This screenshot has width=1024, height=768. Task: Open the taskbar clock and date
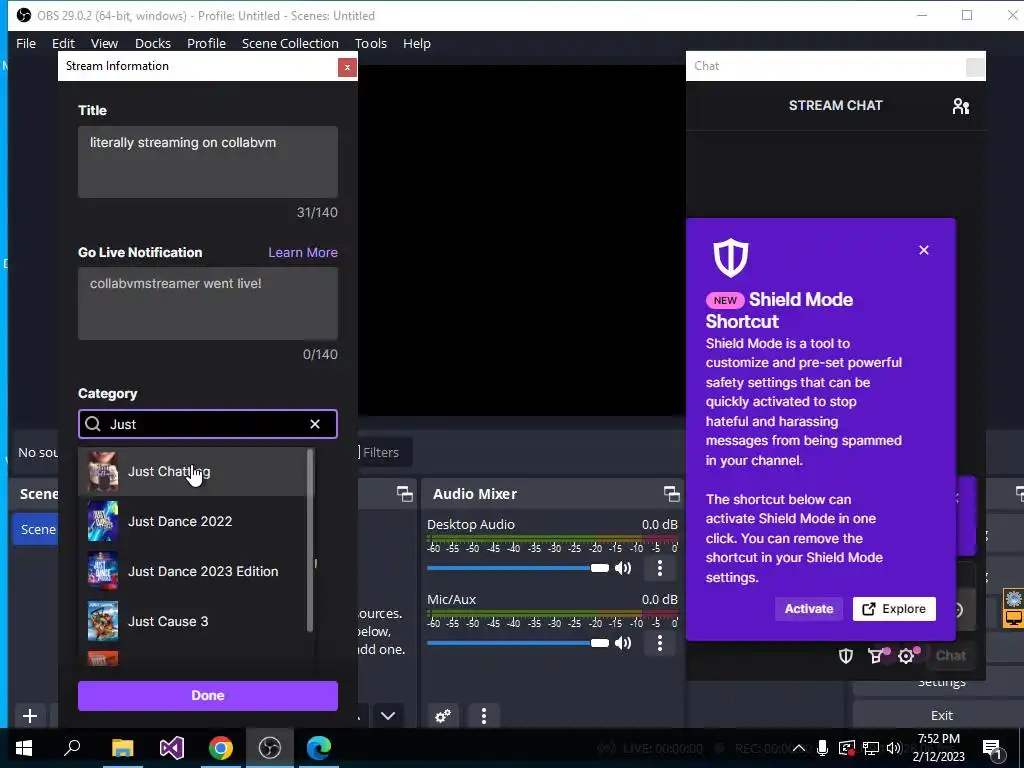tap(938, 748)
